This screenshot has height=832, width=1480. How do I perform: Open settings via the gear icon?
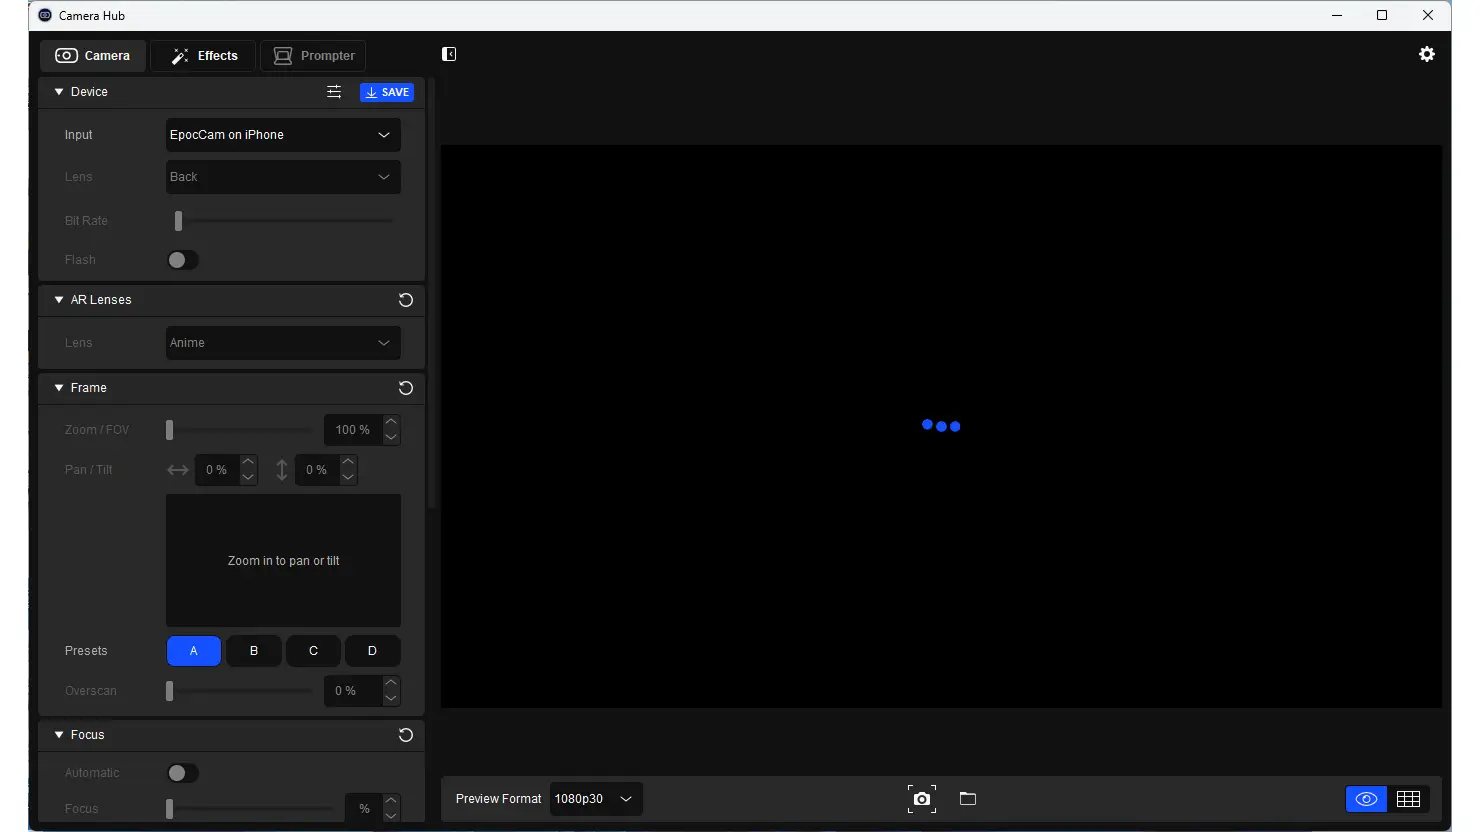pyautogui.click(x=1427, y=54)
